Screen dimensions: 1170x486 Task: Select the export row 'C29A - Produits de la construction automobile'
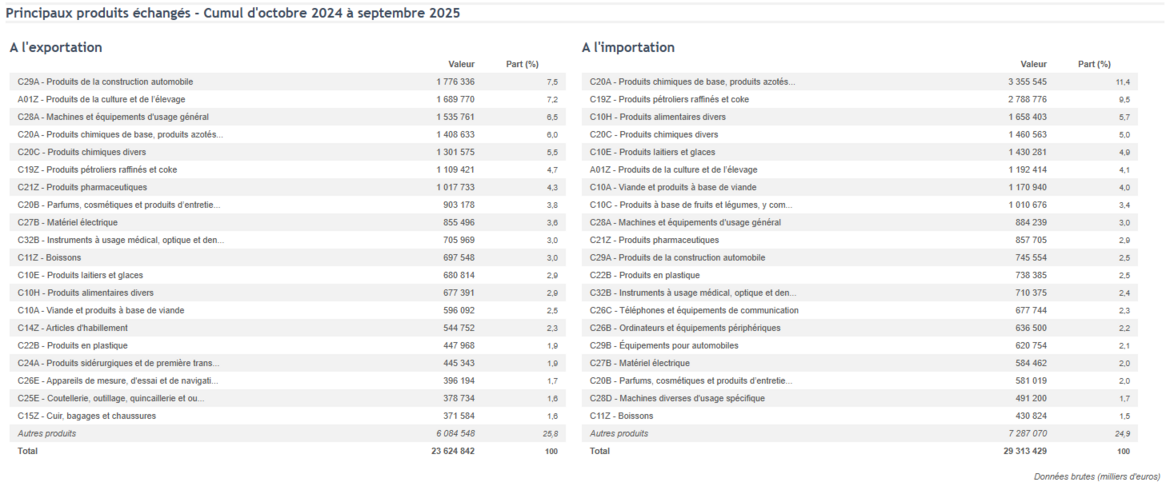(x=105, y=82)
